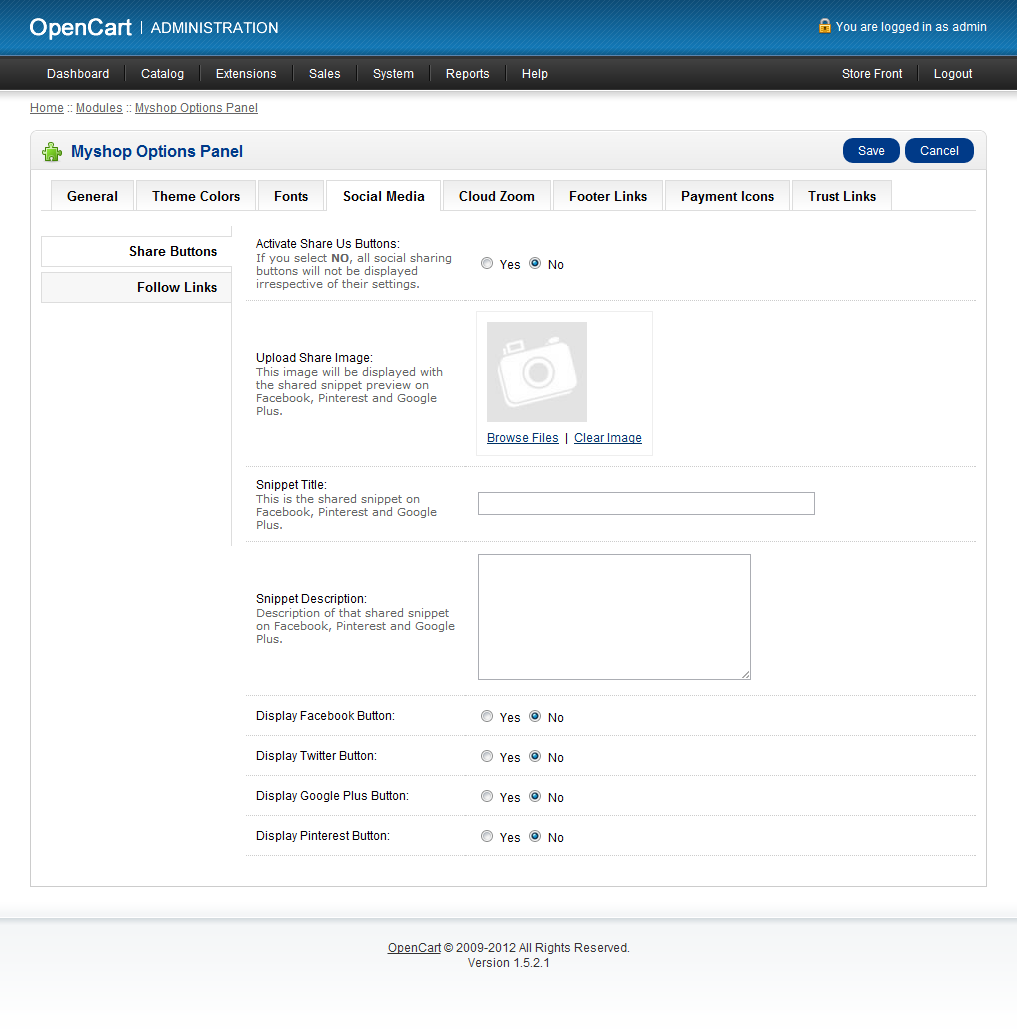Select No for Display Pinterest Button
Viewport: 1017px width, 1030px height.
click(x=535, y=836)
